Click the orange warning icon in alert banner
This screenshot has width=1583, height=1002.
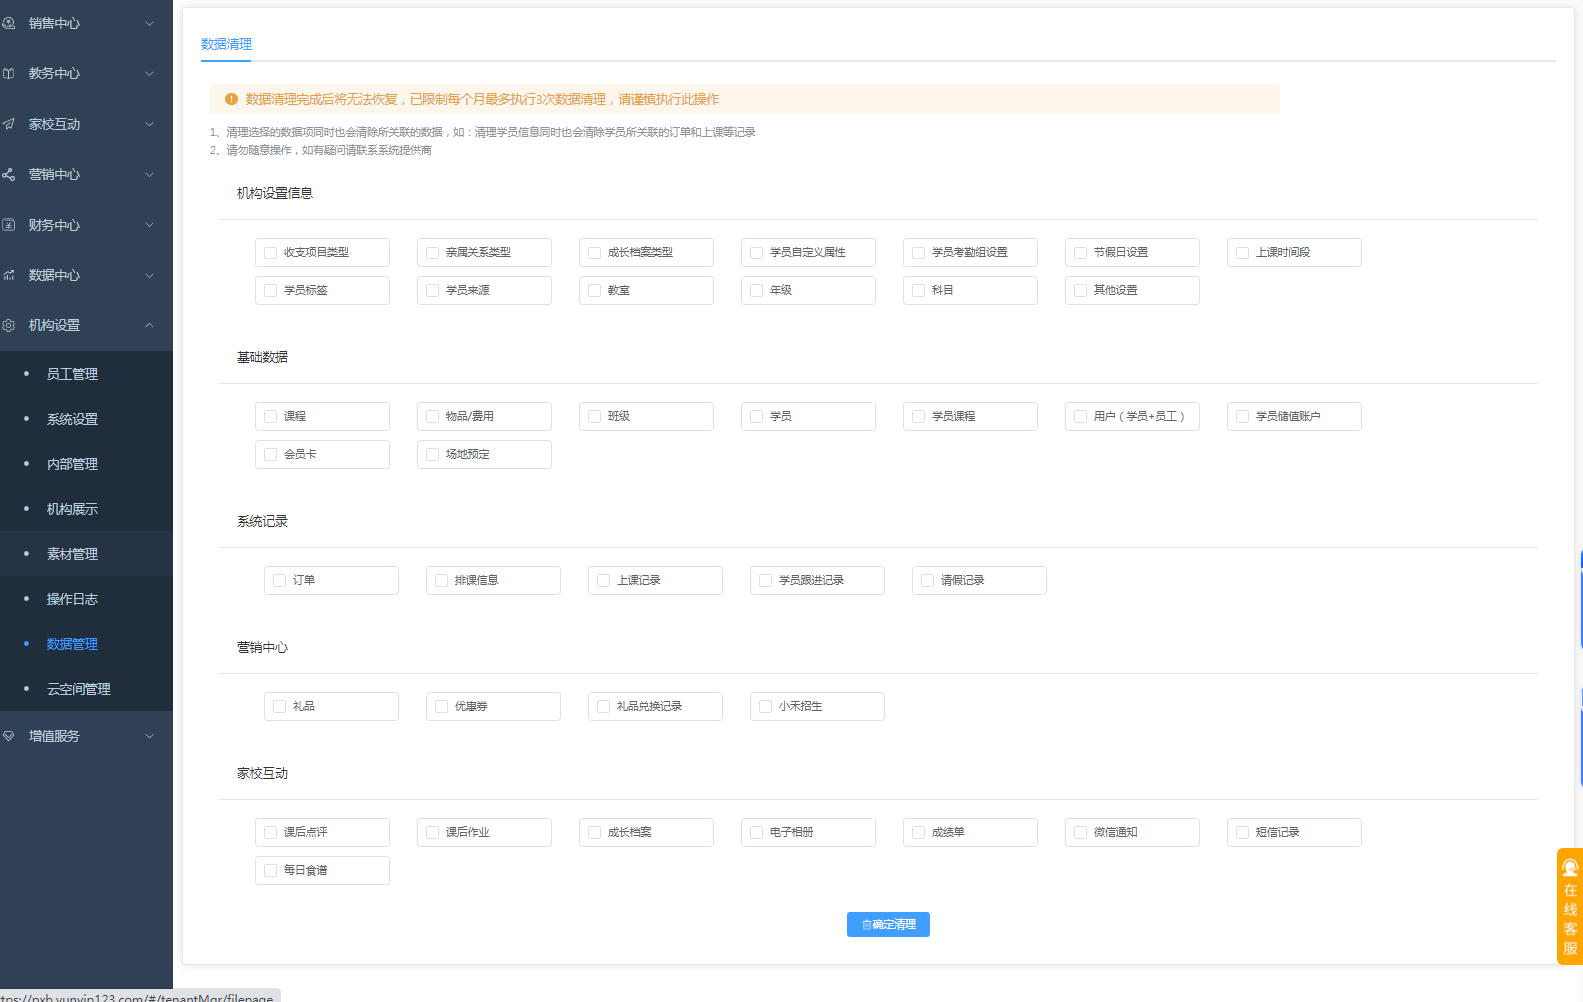tap(231, 99)
